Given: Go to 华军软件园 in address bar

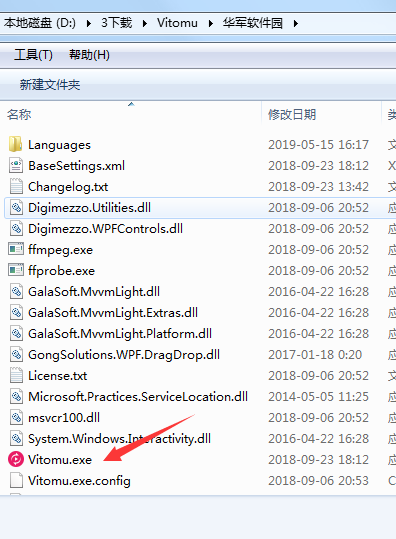Looking at the screenshot, I should 253,23.
